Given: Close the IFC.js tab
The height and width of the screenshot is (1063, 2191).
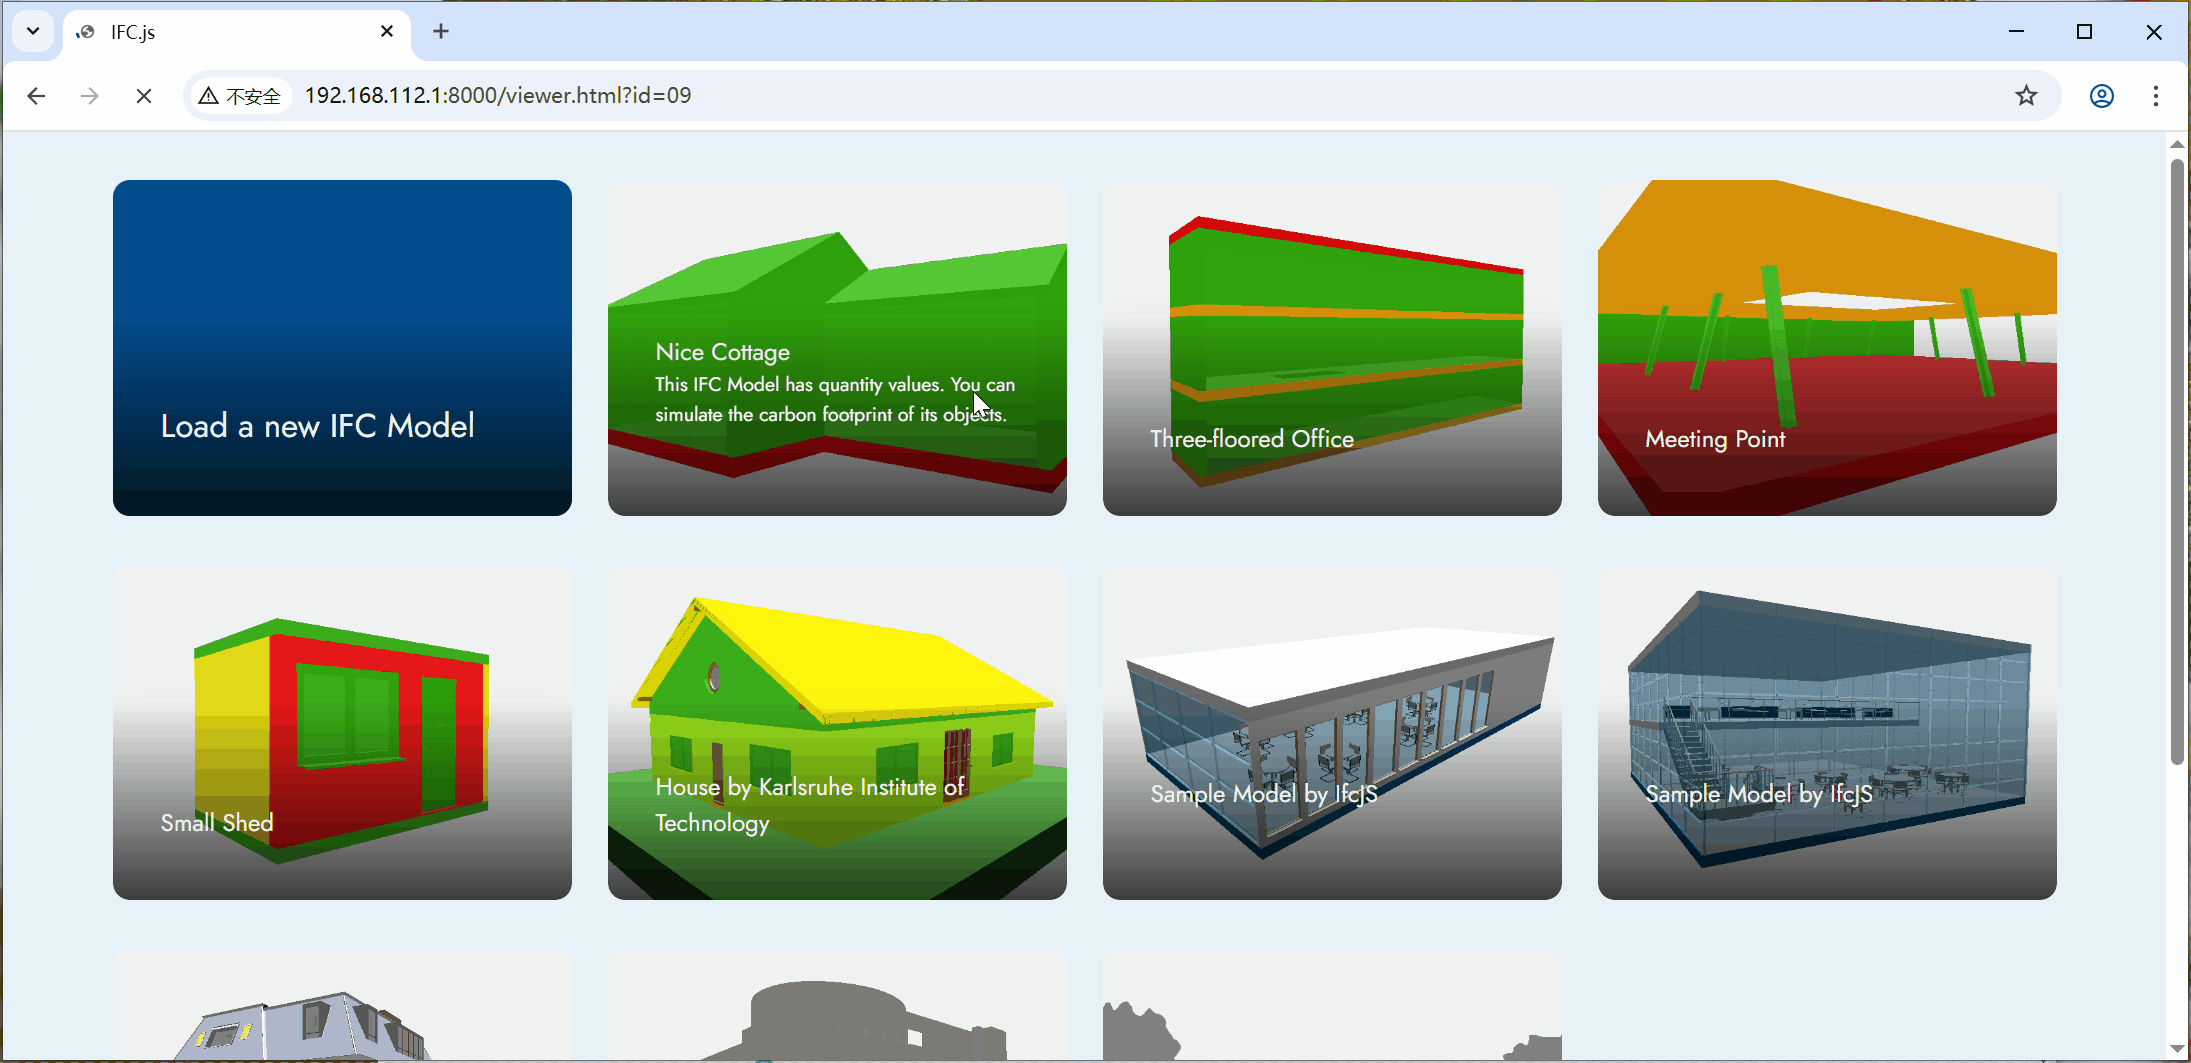Looking at the screenshot, I should point(387,32).
